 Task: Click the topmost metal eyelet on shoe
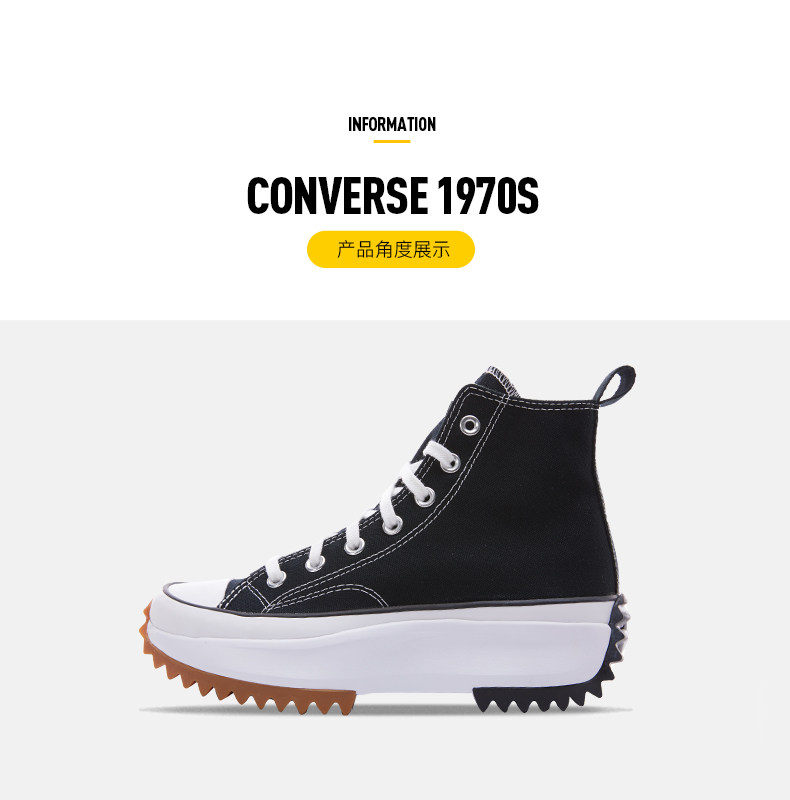tap(470, 425)
